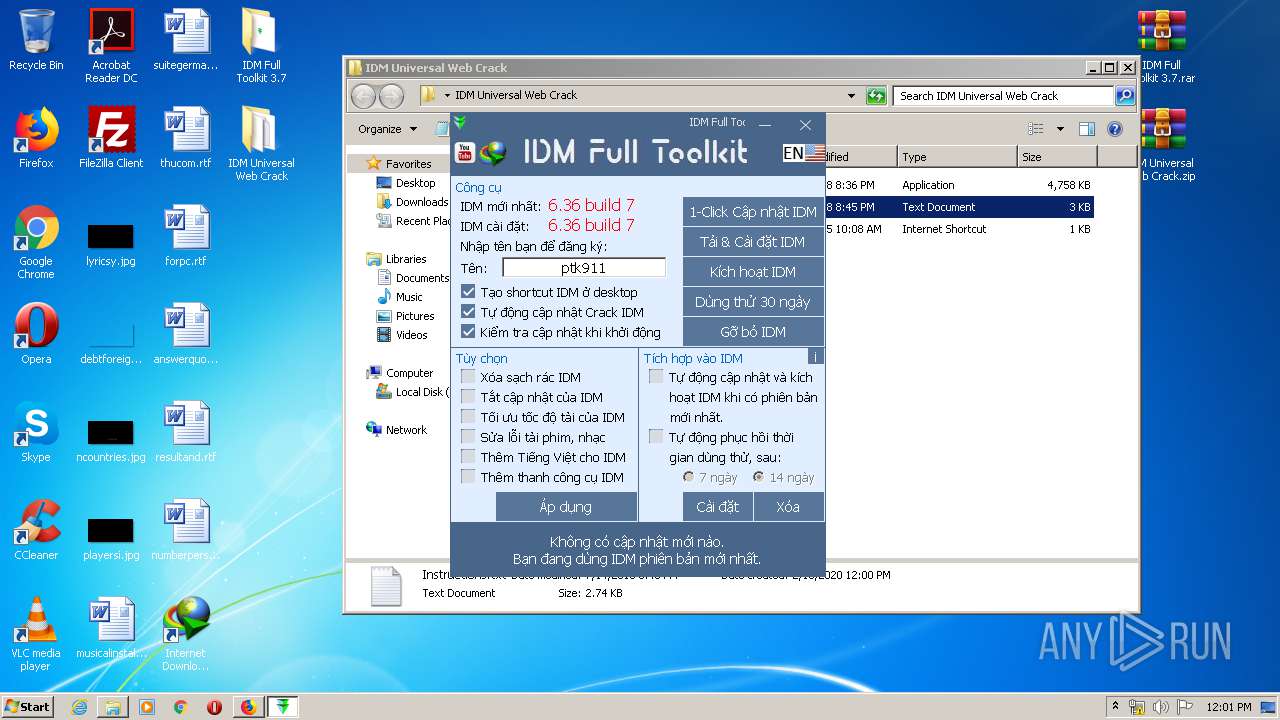Click 'Áp dụng' apply button
1280x720 pixels.
(566, 507)
